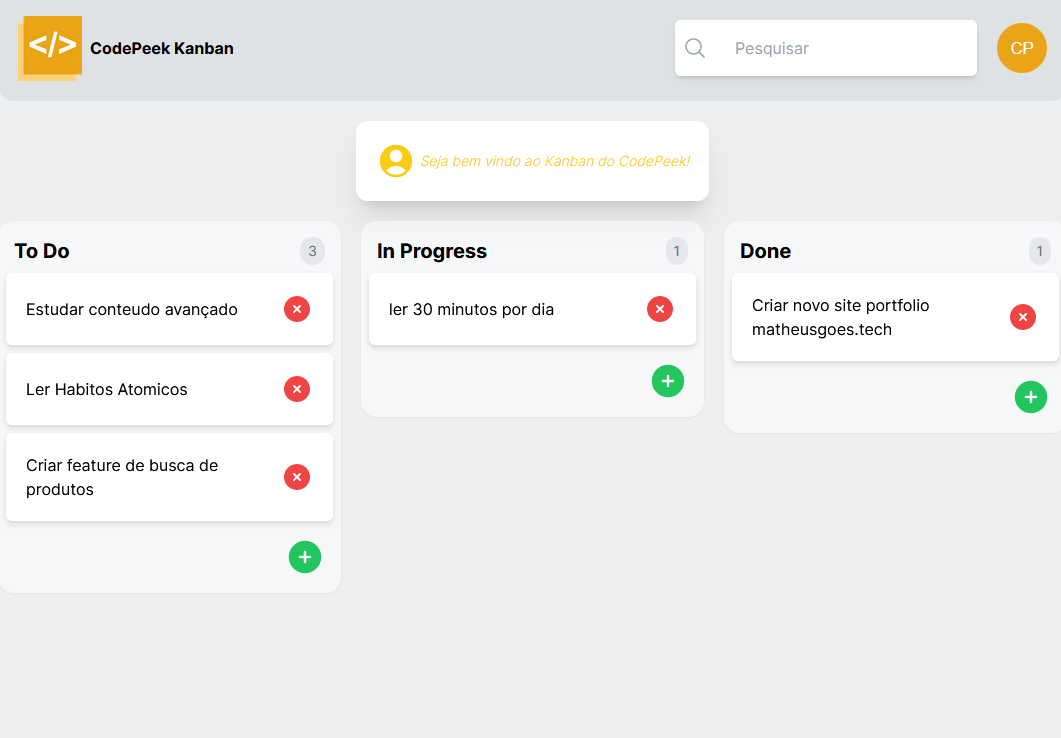Delete the 'Ler Habitos Atomicos' card
The width and height of the screenshot is (1061, 738).
pos(297,389)
